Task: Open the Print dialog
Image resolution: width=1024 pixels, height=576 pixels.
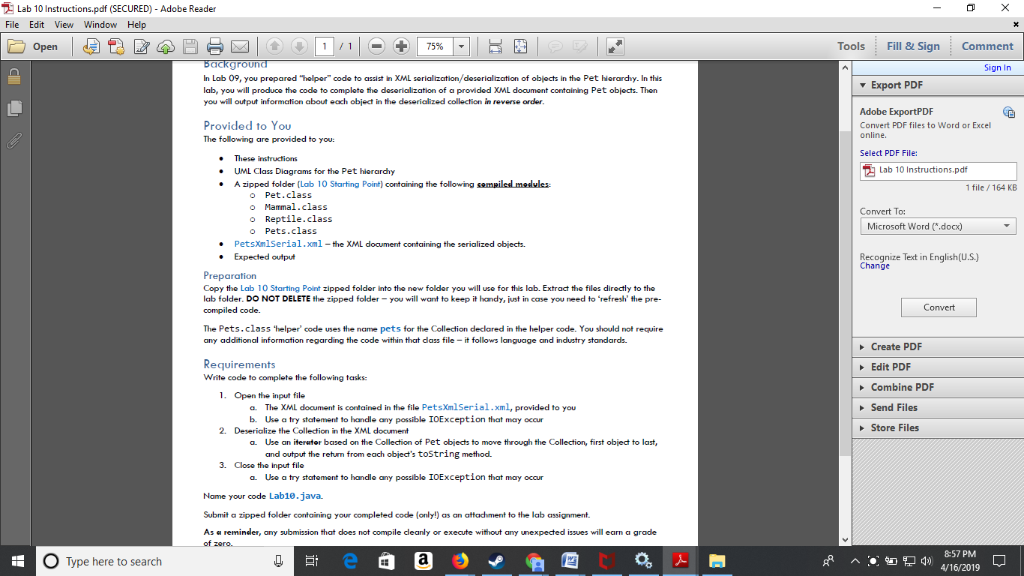Action: [x=215, y=46]
